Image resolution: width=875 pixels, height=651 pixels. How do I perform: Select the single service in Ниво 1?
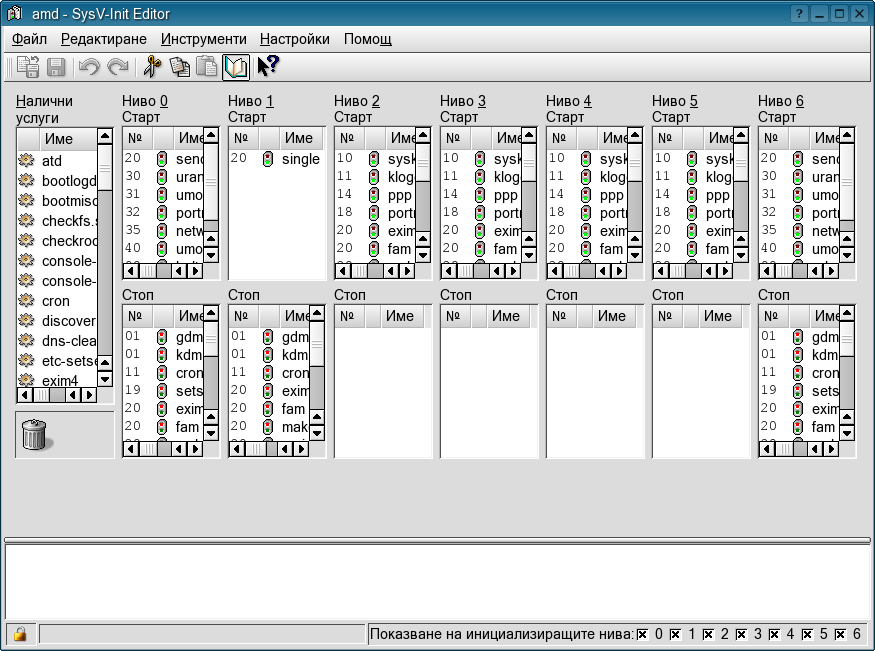click(x=300, y=159)
